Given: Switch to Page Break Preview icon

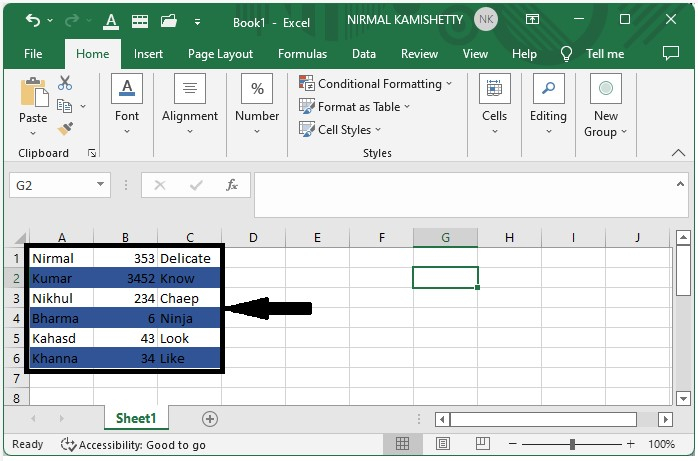Looking at the screenshot, I should click(483, 443).
